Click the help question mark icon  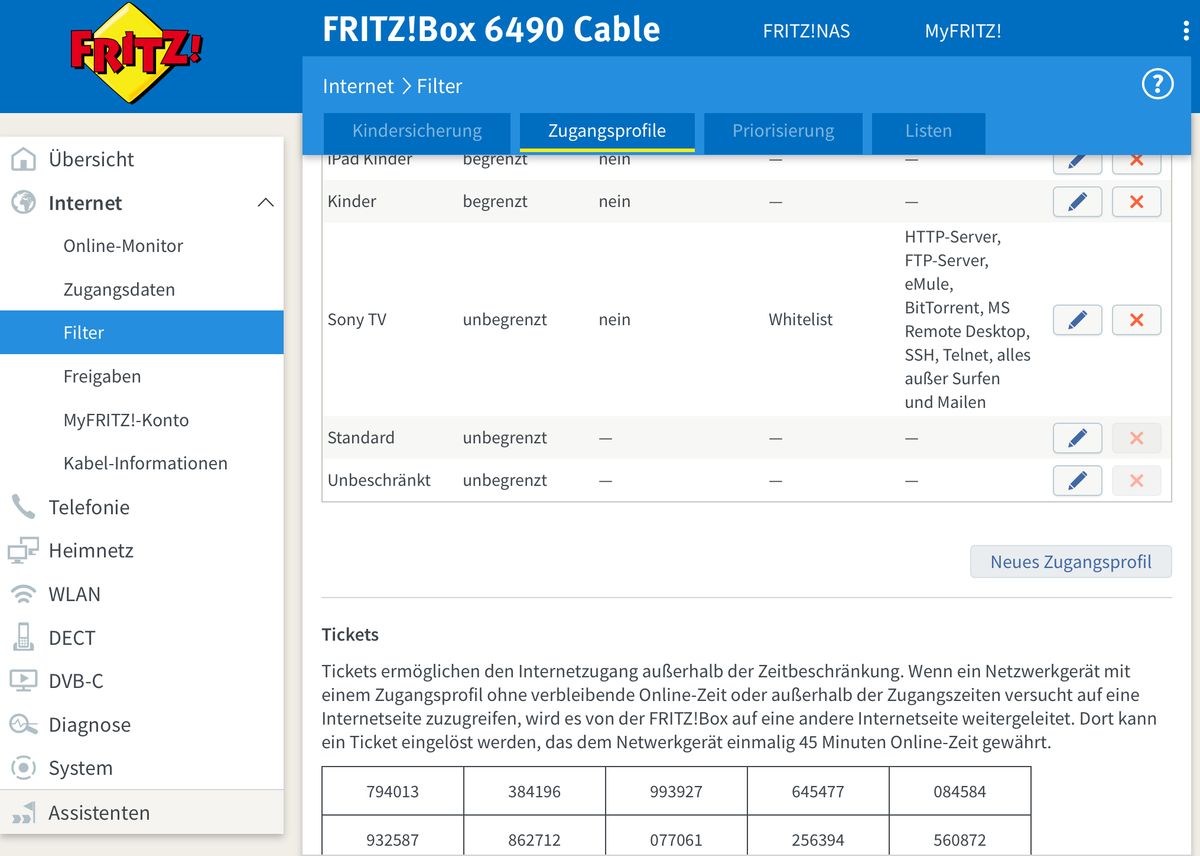1157,85
